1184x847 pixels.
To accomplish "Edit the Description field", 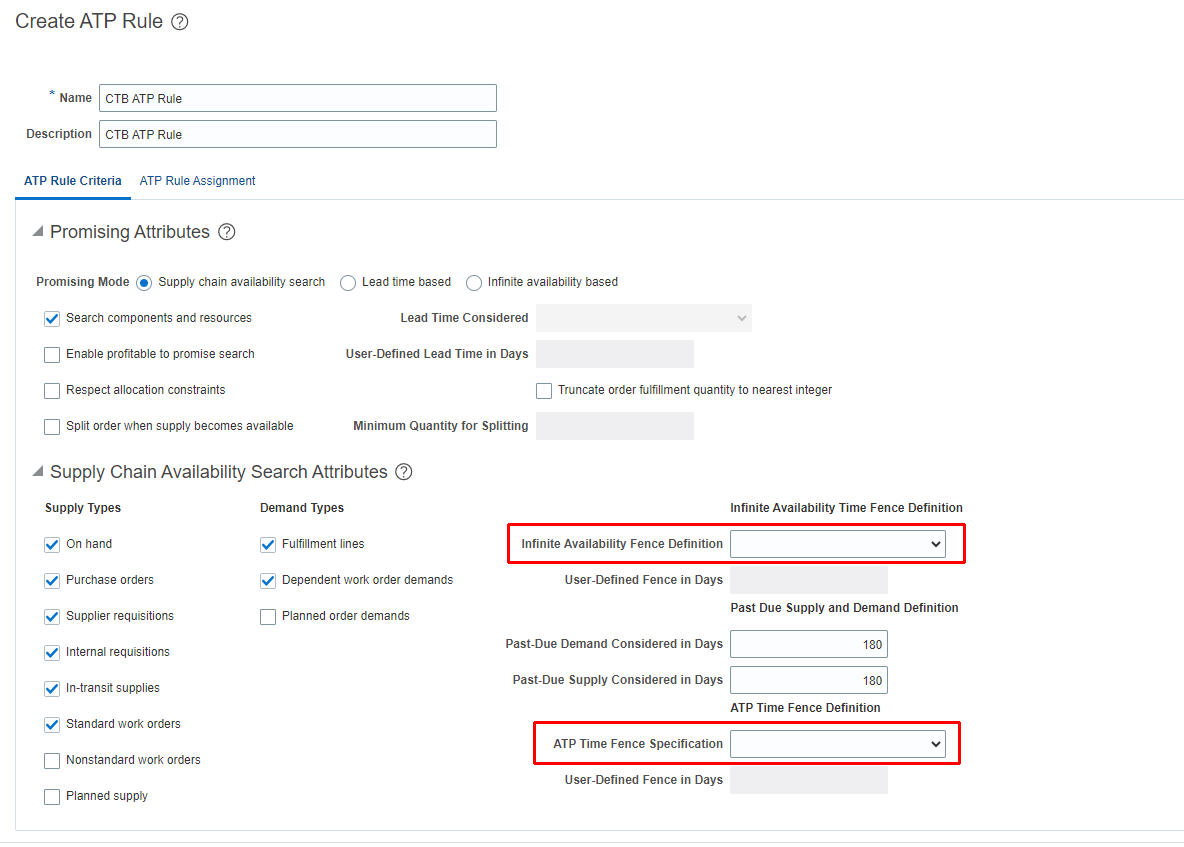I will coord(297,133).
